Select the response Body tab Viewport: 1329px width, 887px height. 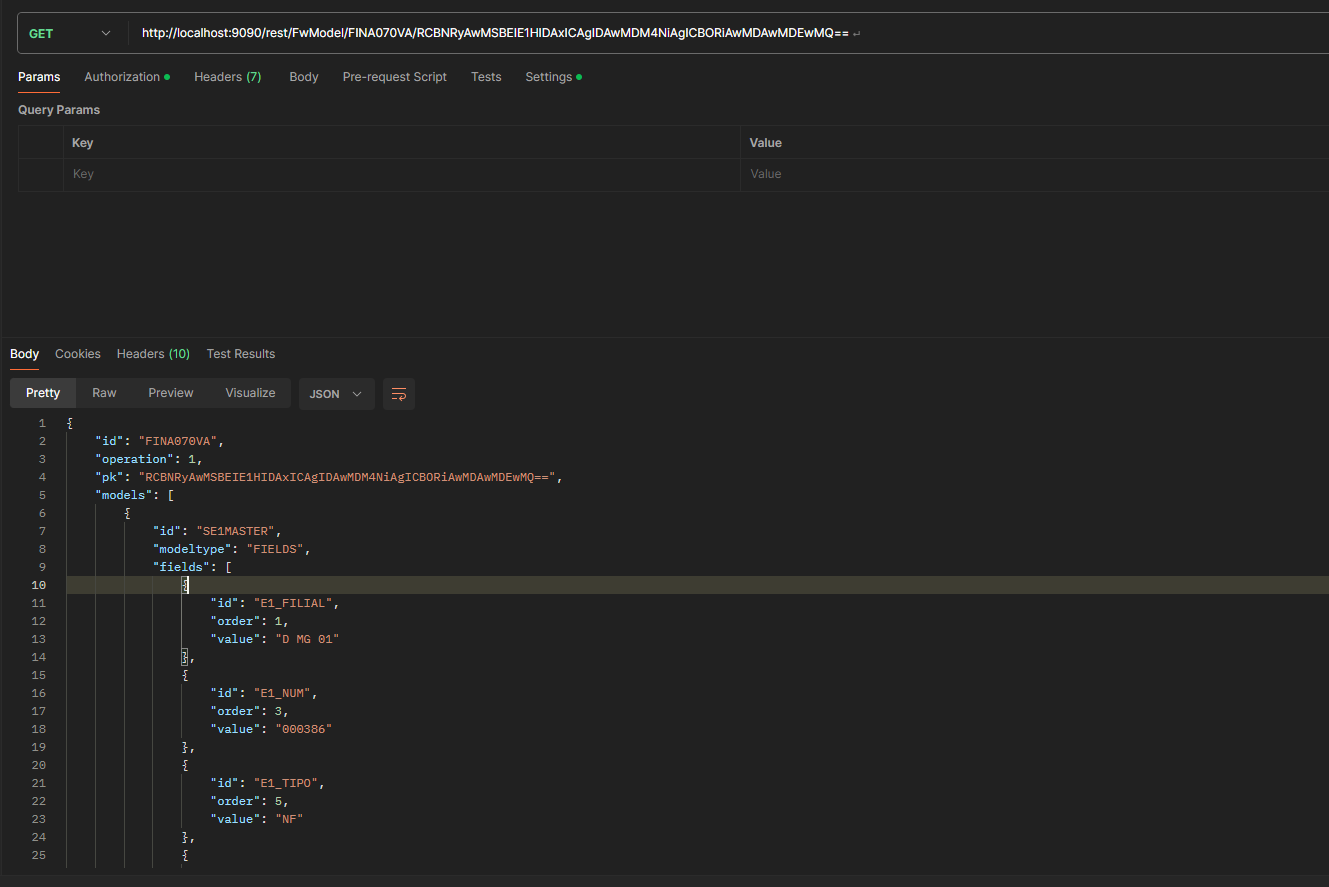point(25,354)
